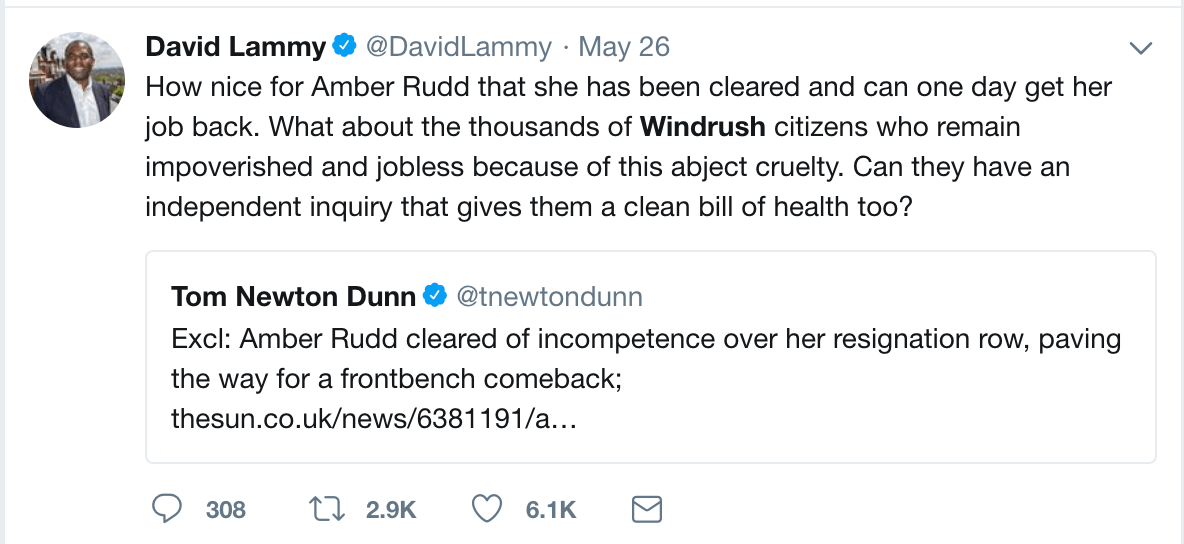Click the 2.9K retweets count
Screen dimensions: 1184x544
coord(391,510)
